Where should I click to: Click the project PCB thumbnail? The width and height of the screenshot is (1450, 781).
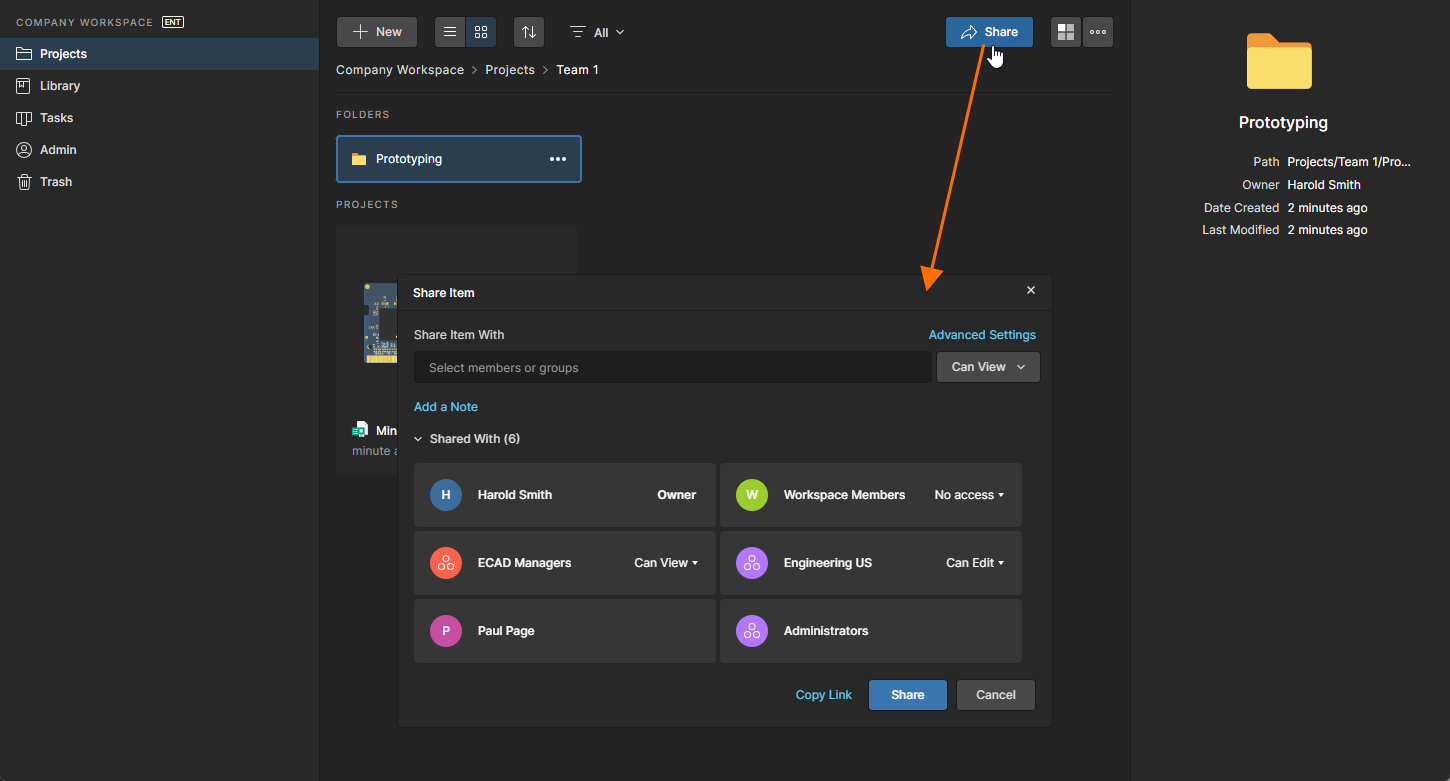pyautogui.click(x=380, y=323)
